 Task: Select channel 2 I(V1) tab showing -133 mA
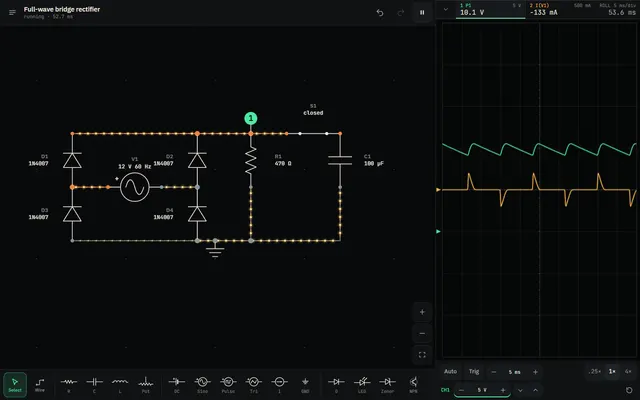pyautogui.click(x=559, y=9)
